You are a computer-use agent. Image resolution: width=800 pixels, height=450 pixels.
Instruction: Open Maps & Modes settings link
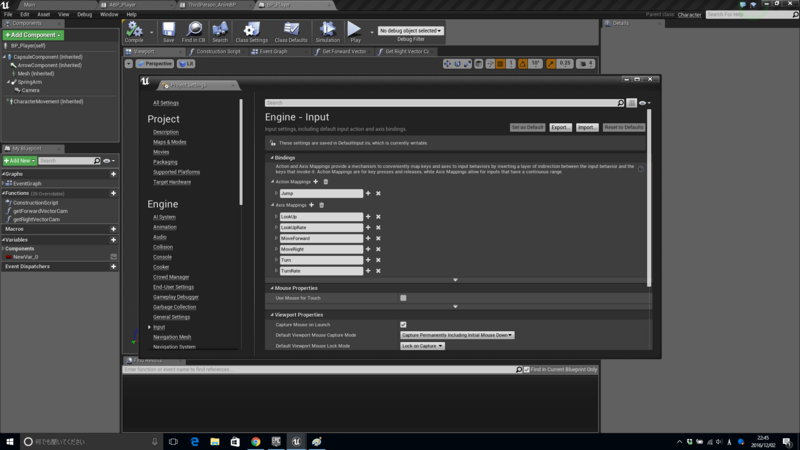pyautogui.click(x=169, y=142)
